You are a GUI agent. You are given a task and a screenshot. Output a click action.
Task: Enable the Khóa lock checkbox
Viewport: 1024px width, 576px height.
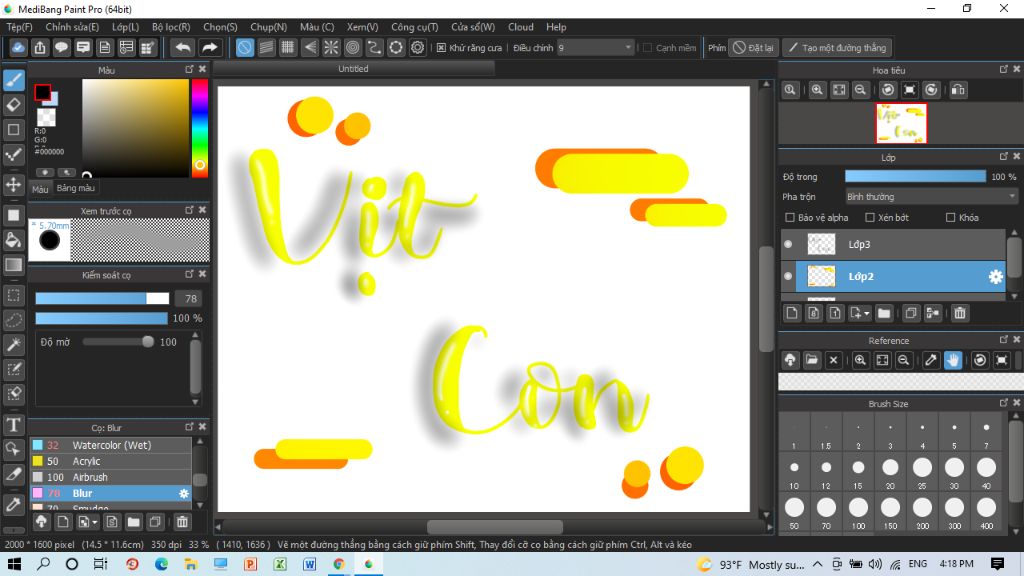951,217
